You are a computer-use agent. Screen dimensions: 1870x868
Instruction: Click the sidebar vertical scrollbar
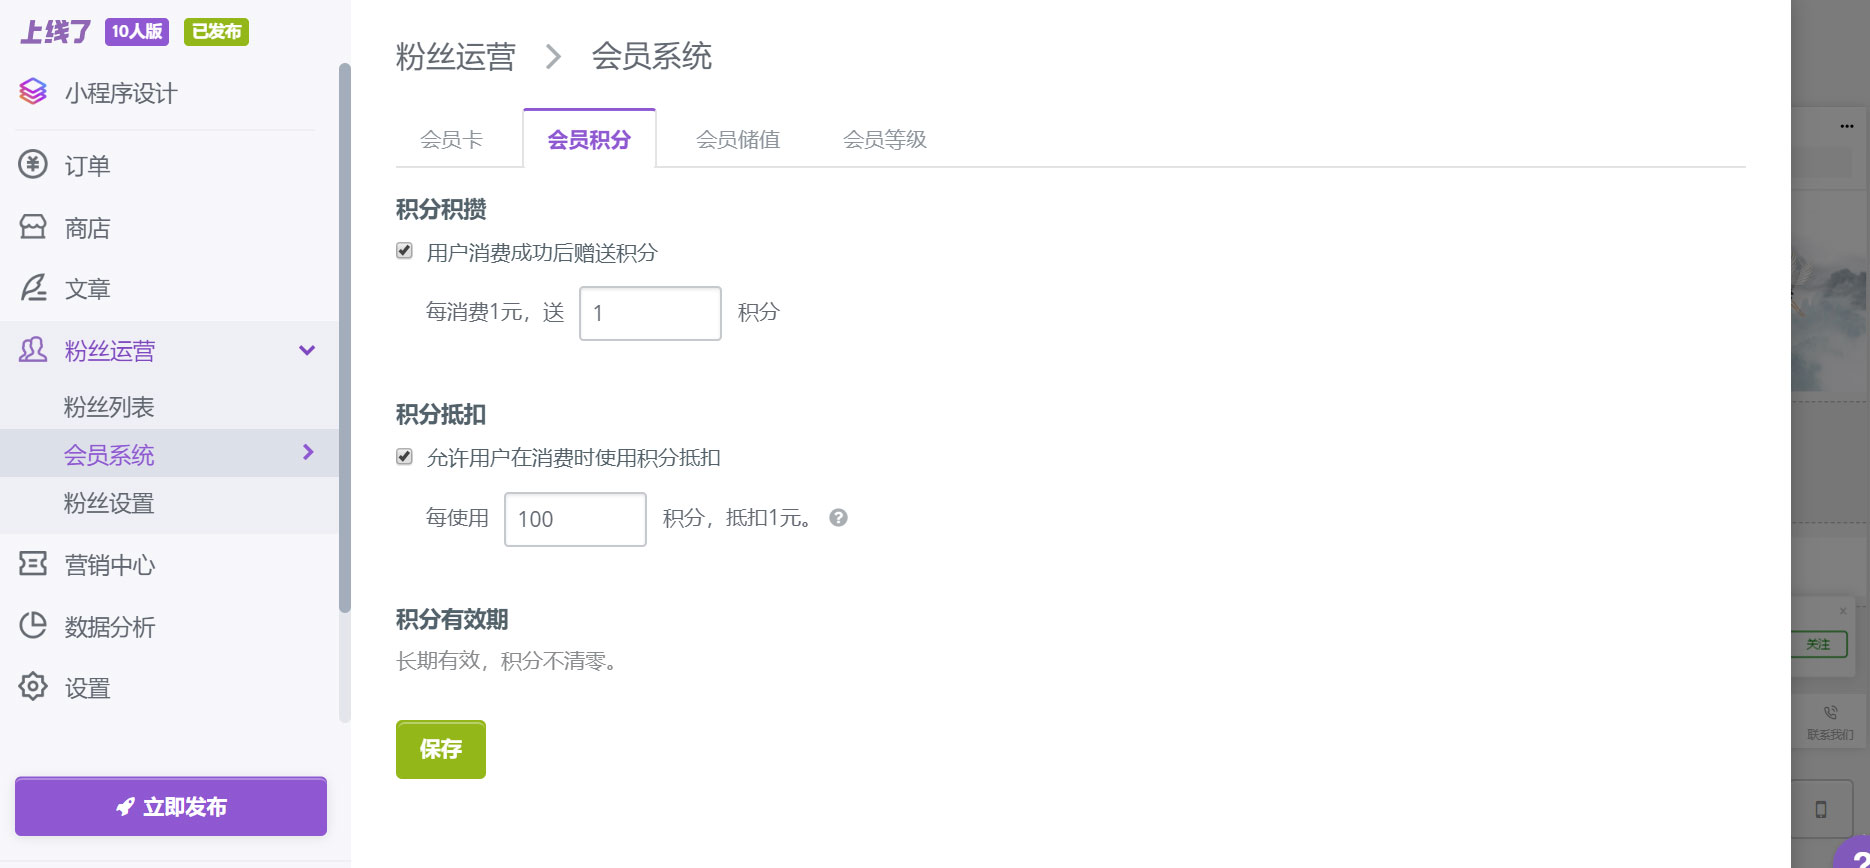(345, 338)
